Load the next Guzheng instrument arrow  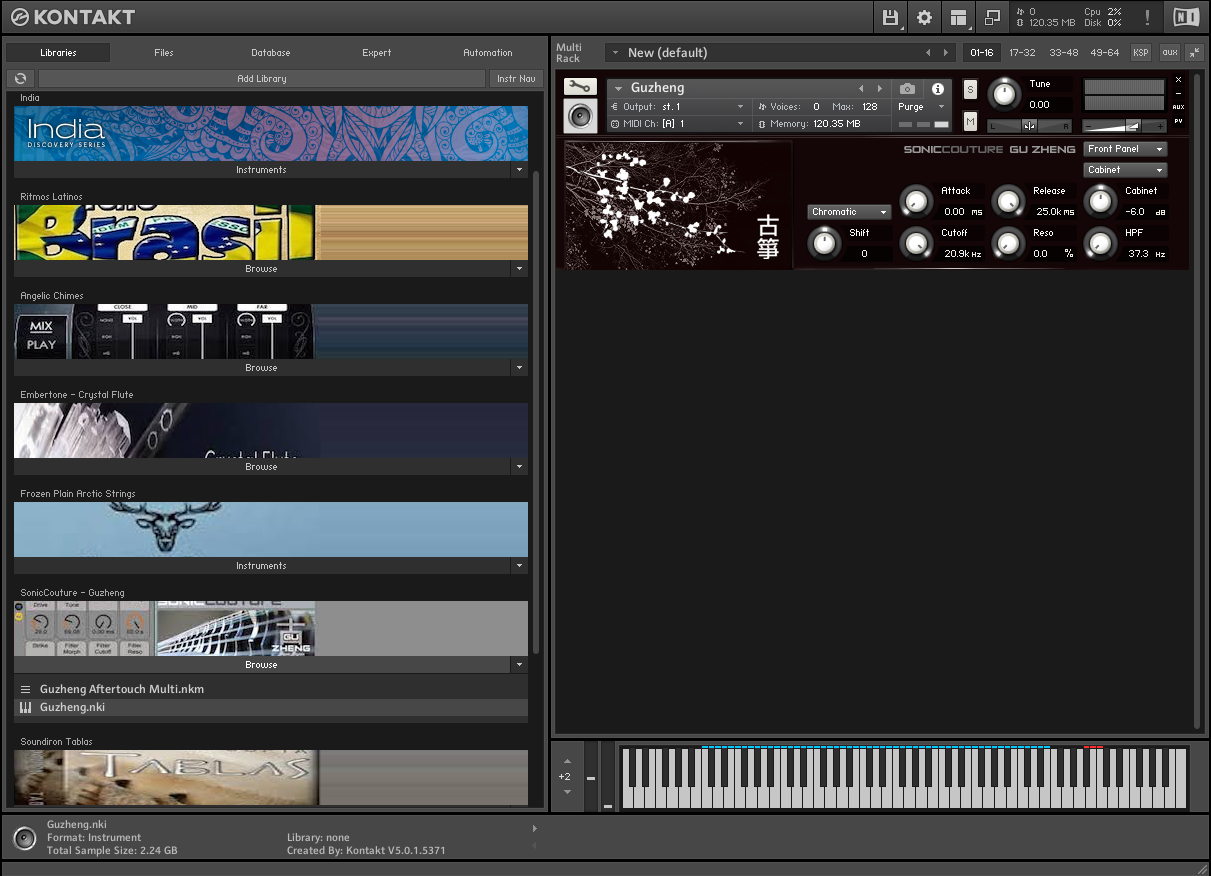880,89
